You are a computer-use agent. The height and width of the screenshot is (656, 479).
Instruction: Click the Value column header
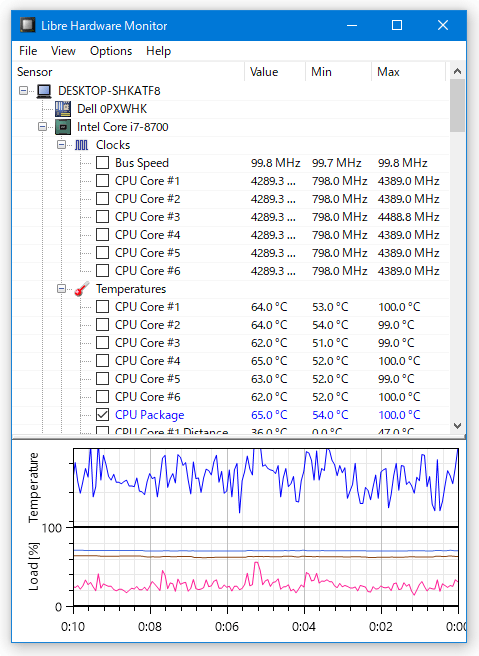point(275,72)
